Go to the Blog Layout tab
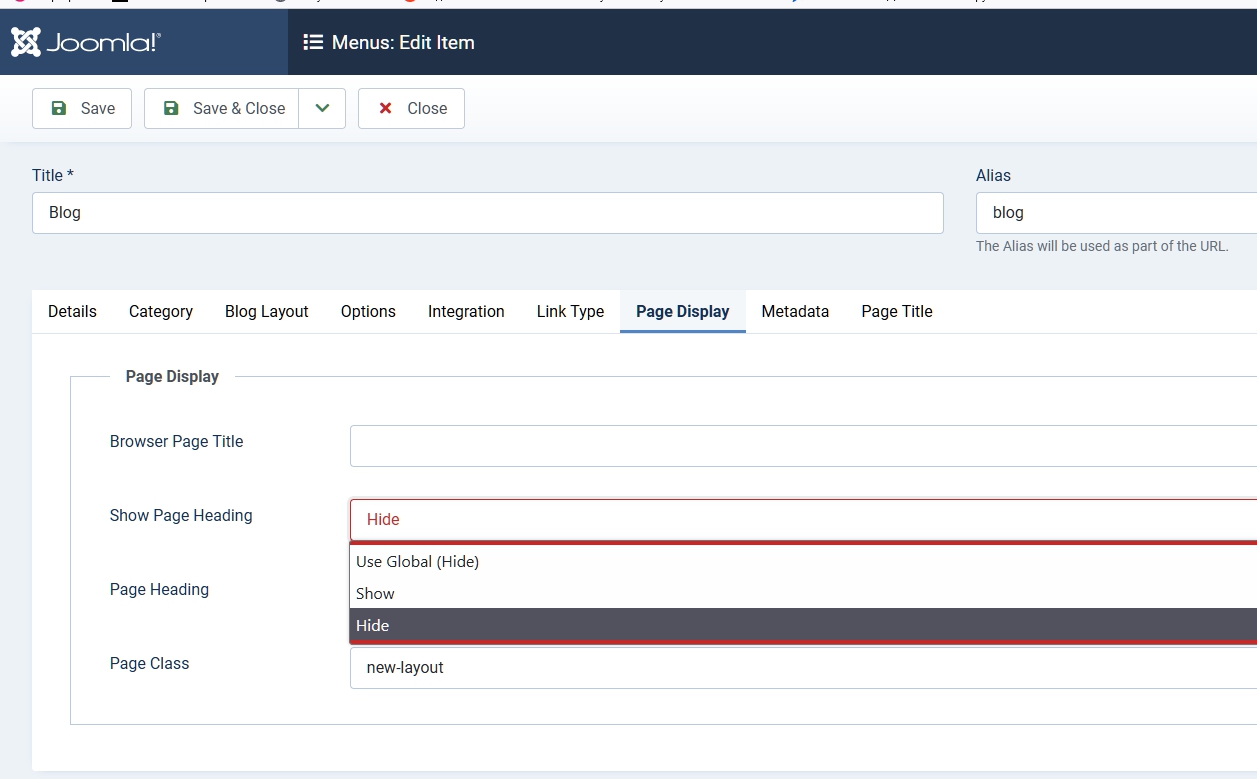This screenshot has width=1257, height=779. pos(267,311)
